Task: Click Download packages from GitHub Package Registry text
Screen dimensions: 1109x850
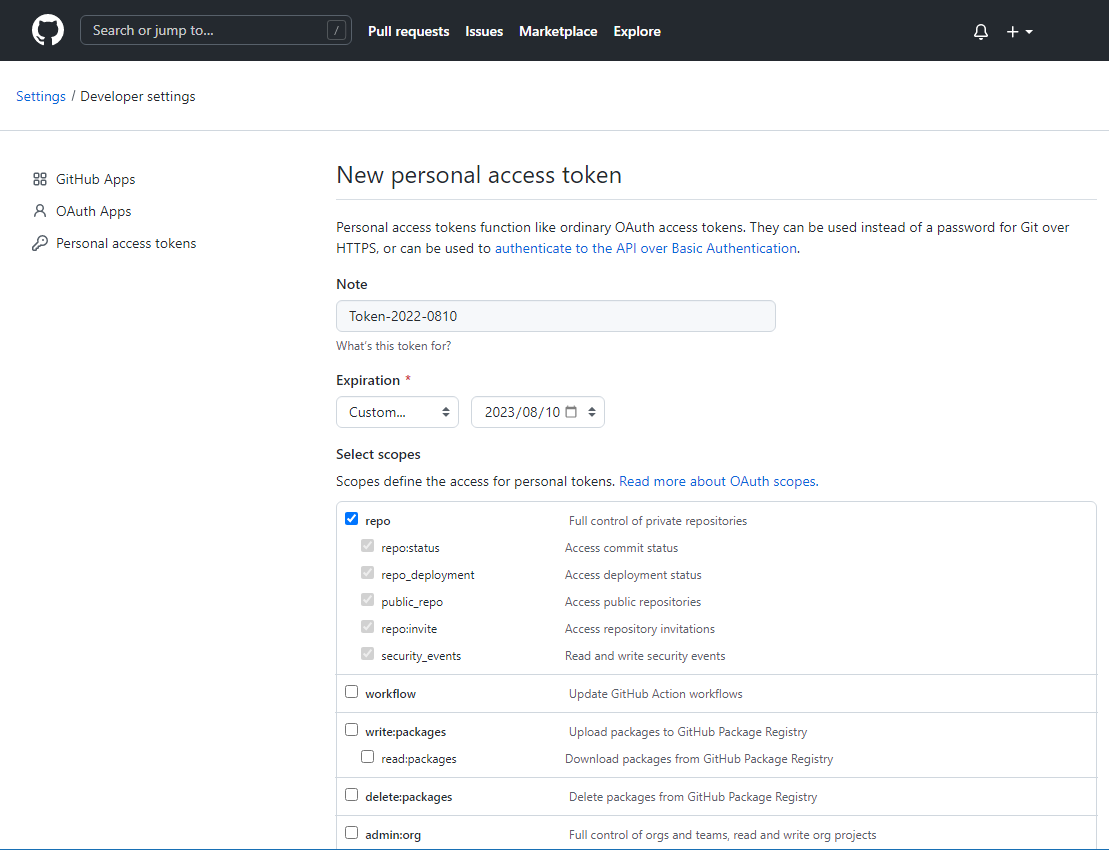Action: (699, 759)
